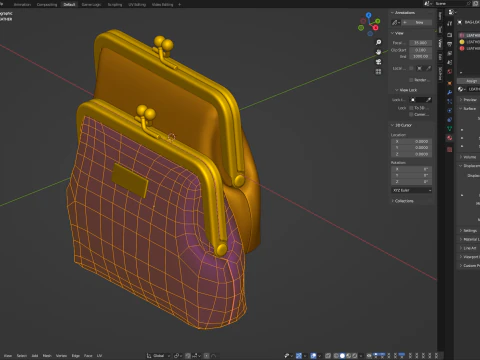Open the View vertical tab in sidebar

pyautogui.click(x=440, y=43)
